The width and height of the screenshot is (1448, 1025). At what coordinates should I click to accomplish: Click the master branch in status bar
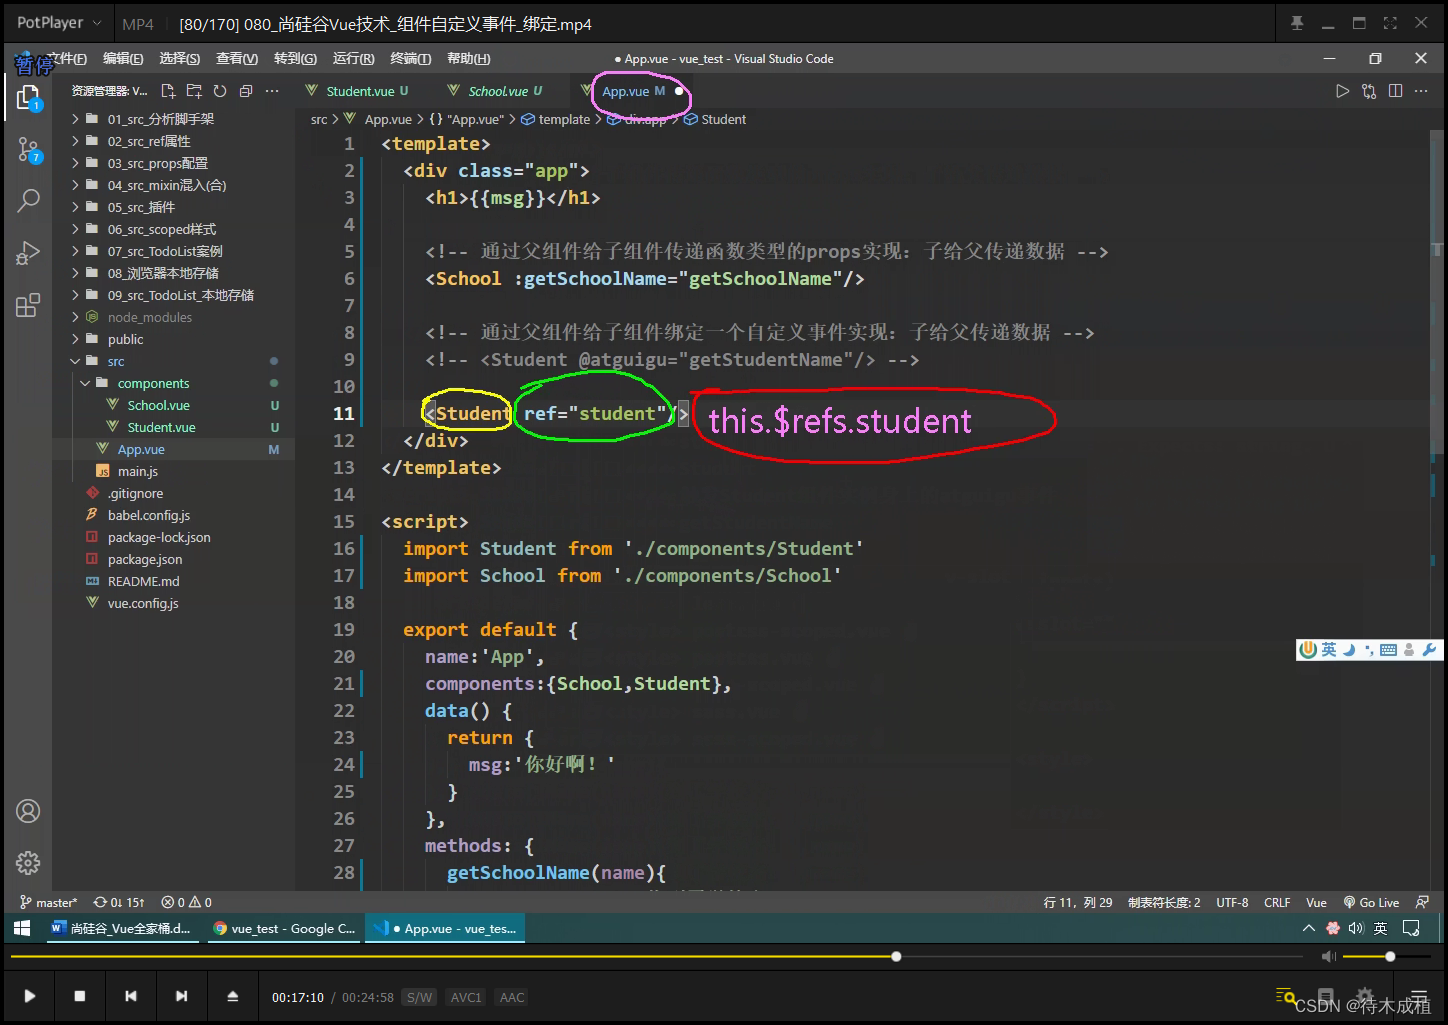click(49, 902)
